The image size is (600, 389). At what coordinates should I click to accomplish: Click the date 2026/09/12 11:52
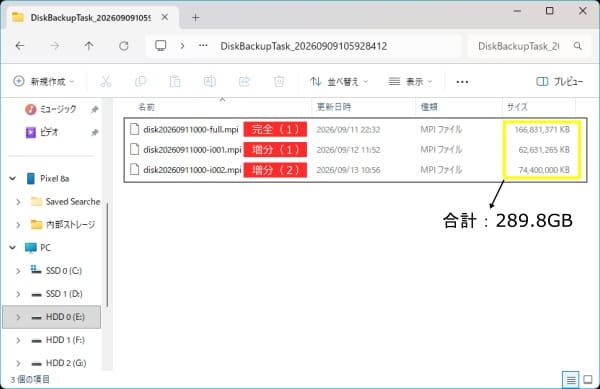pyautogui.click(x=348, y=150)
